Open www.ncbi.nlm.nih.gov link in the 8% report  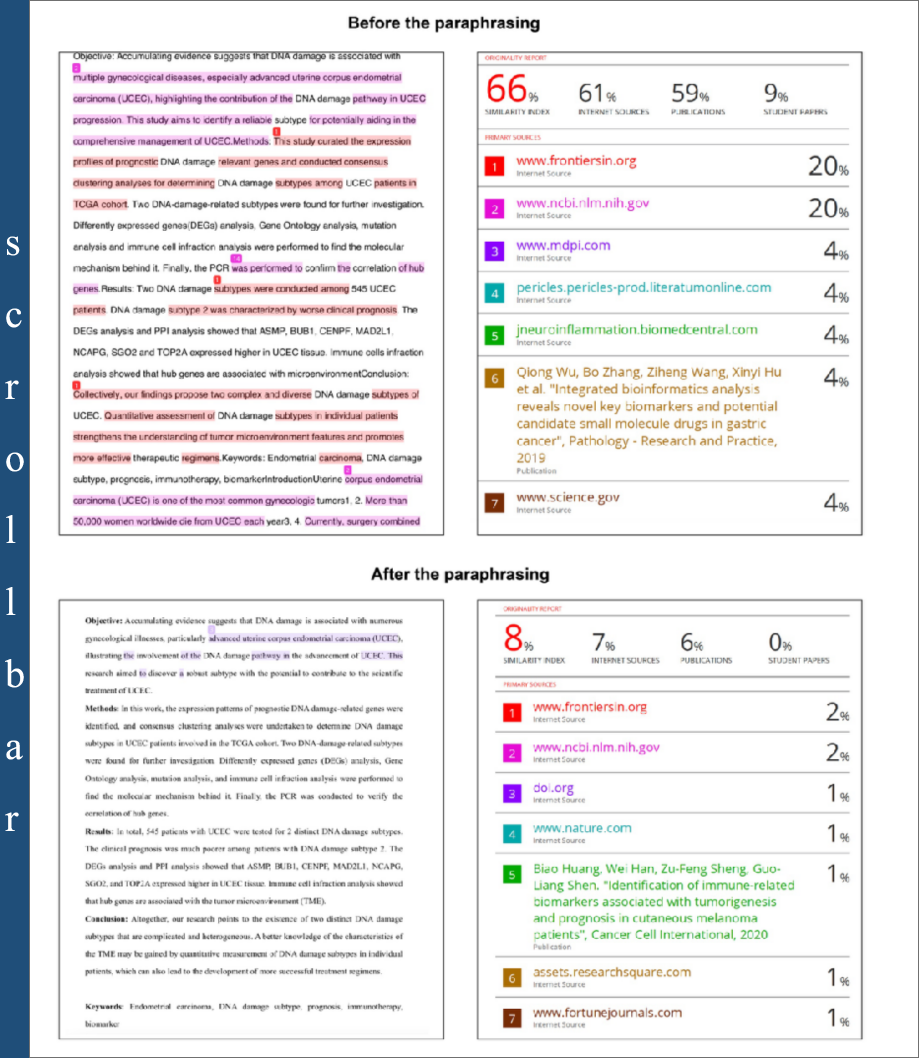pyautogui.click(x=596, y=748)
